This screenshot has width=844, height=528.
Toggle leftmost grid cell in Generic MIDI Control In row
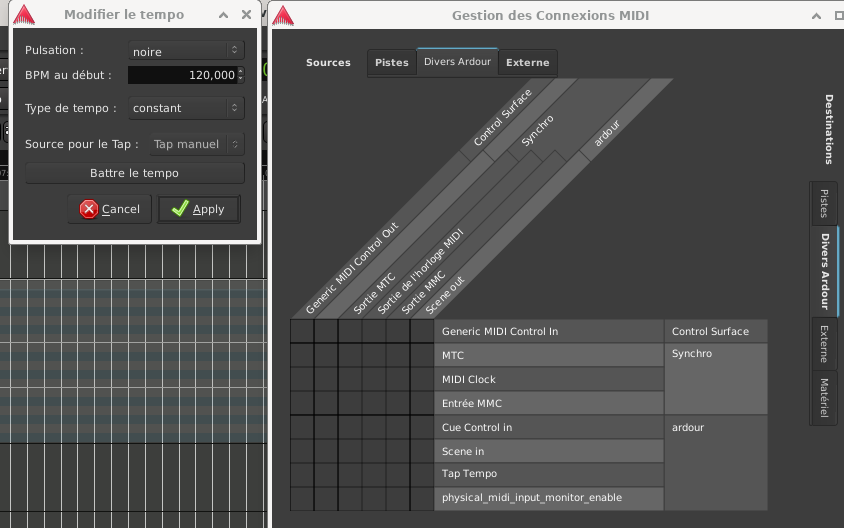302,332
